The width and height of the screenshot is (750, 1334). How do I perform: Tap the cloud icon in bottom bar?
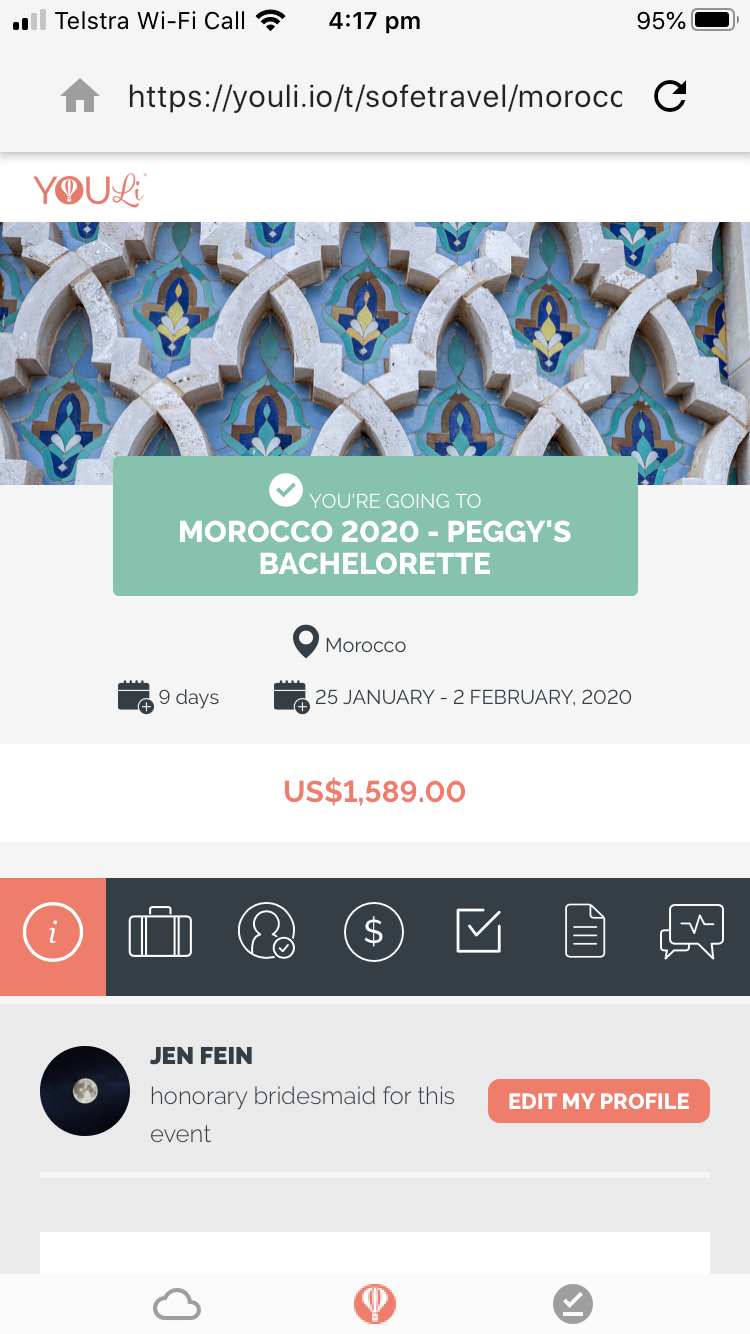point(177,1304)
